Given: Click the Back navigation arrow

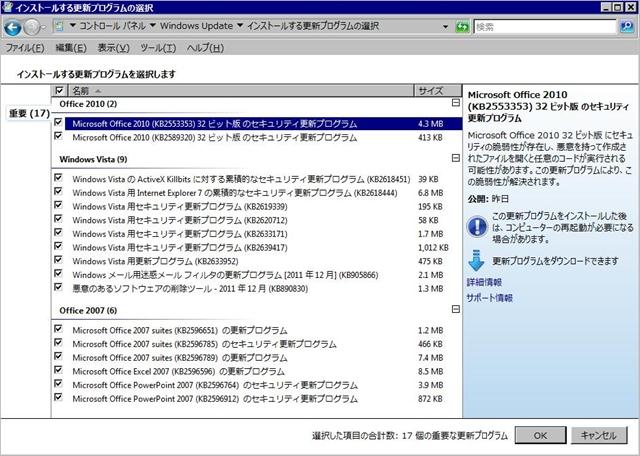Looking at the screenshot, I should [x=13, y=28].
